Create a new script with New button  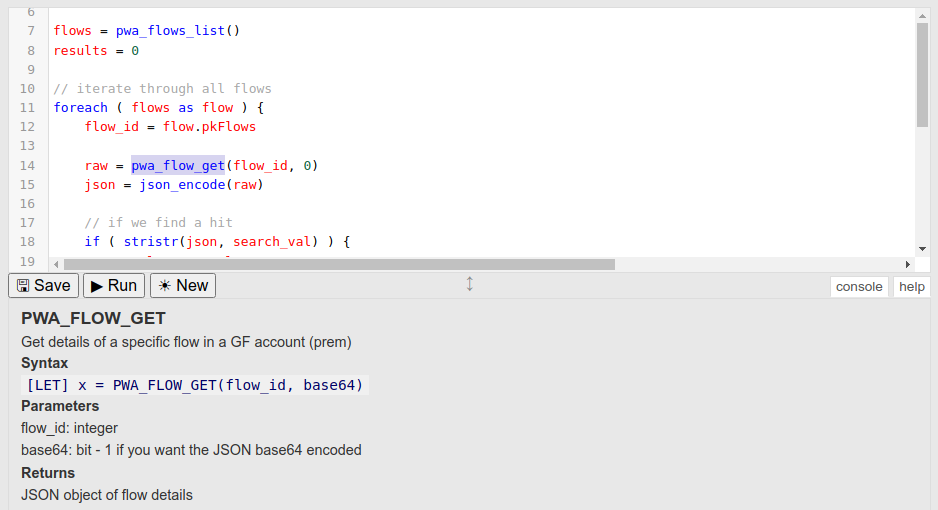pyautogui.click(x=183, y=286)
